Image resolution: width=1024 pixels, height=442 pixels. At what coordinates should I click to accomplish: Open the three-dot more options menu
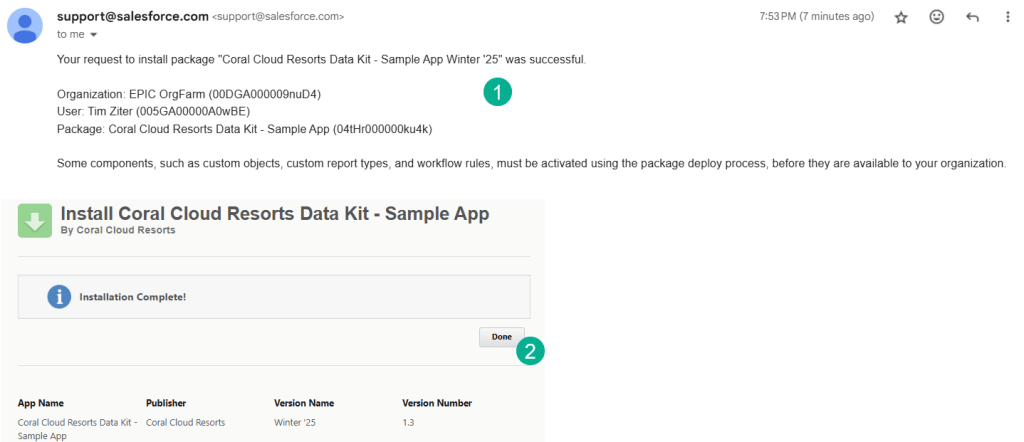[x=1007, y=17]
